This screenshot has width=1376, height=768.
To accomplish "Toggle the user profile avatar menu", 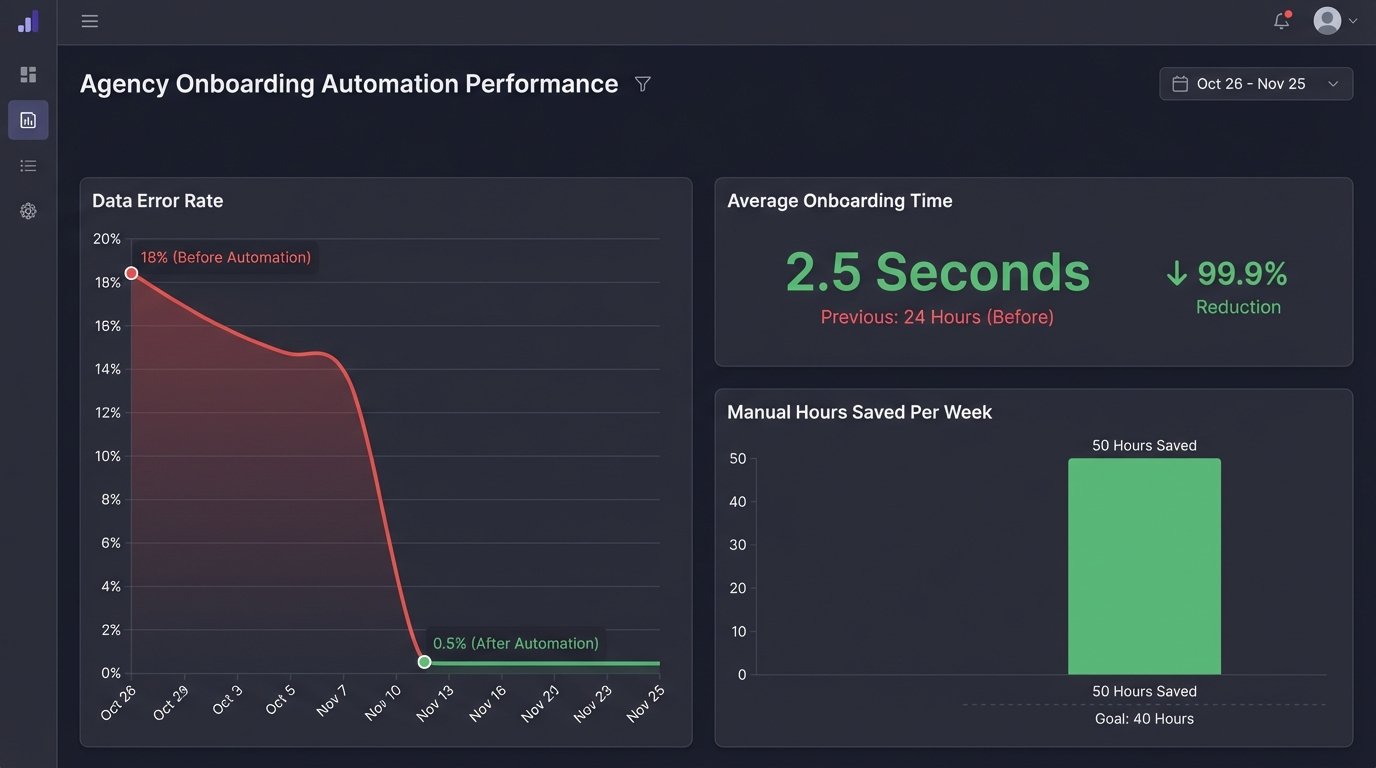I will tap(1325, 20).
